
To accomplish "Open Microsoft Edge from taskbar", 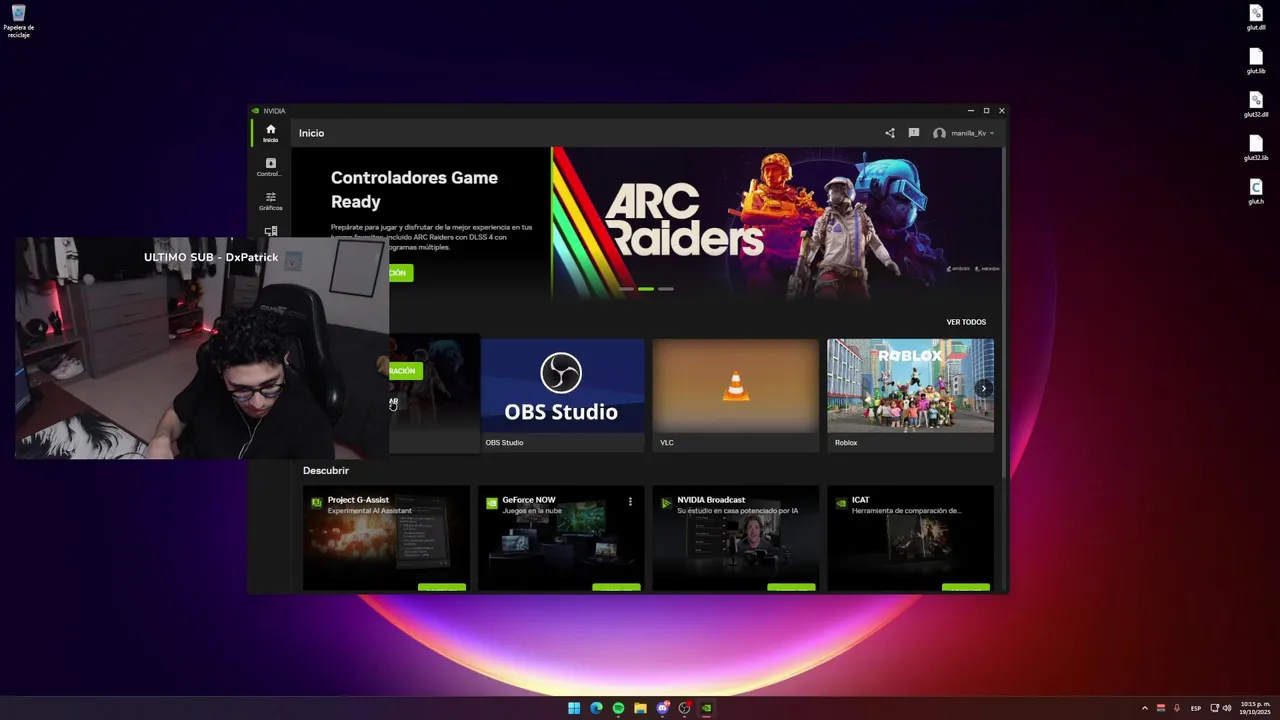I will tap(596, 708).
